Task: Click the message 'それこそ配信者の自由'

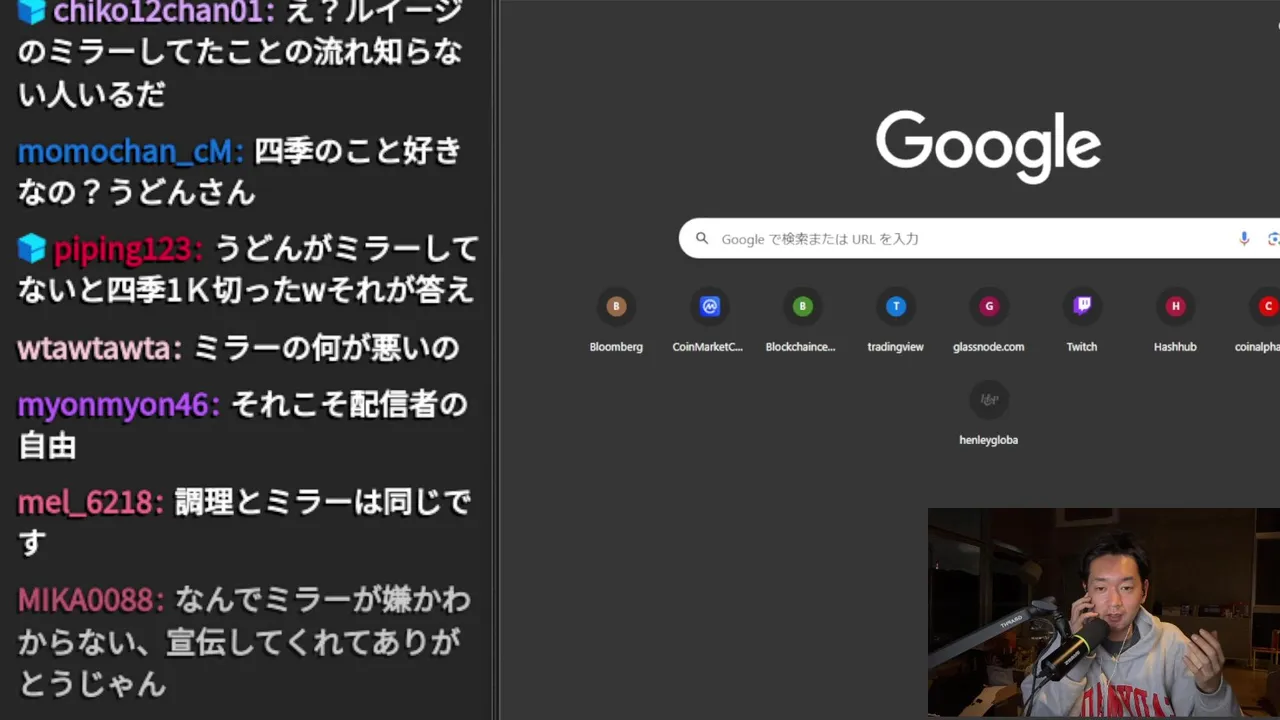Action: (x=243, y=425)
